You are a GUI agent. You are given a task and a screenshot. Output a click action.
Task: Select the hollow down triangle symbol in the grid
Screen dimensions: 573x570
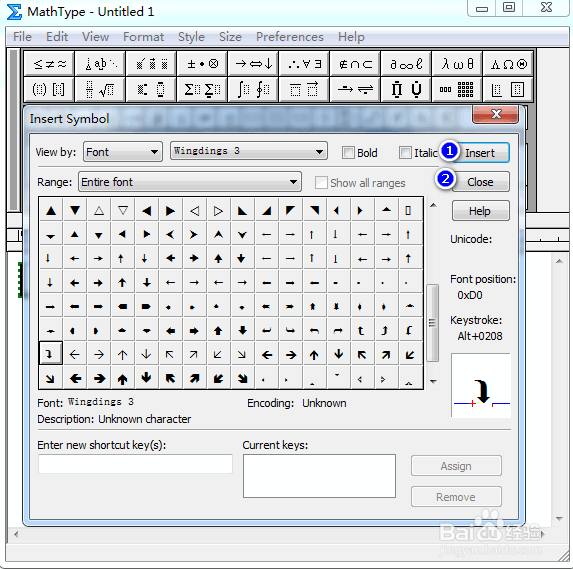click(123, 211)
